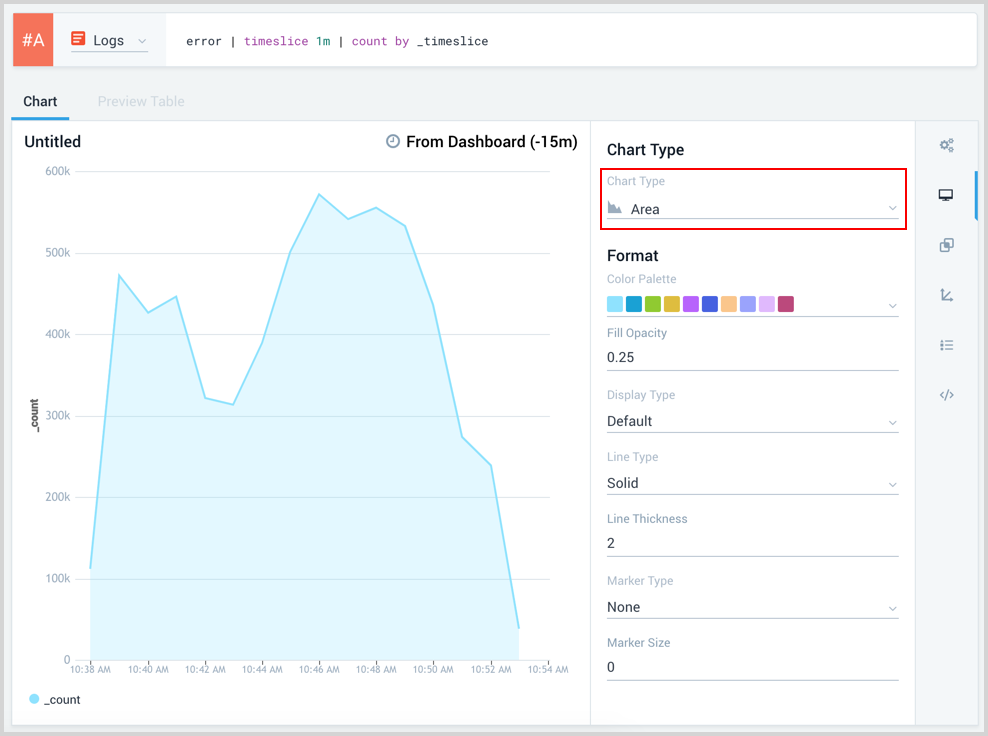Expand the Chart Type Area dropdown
This screenshot has width=988, height=736.
point(752,209)
